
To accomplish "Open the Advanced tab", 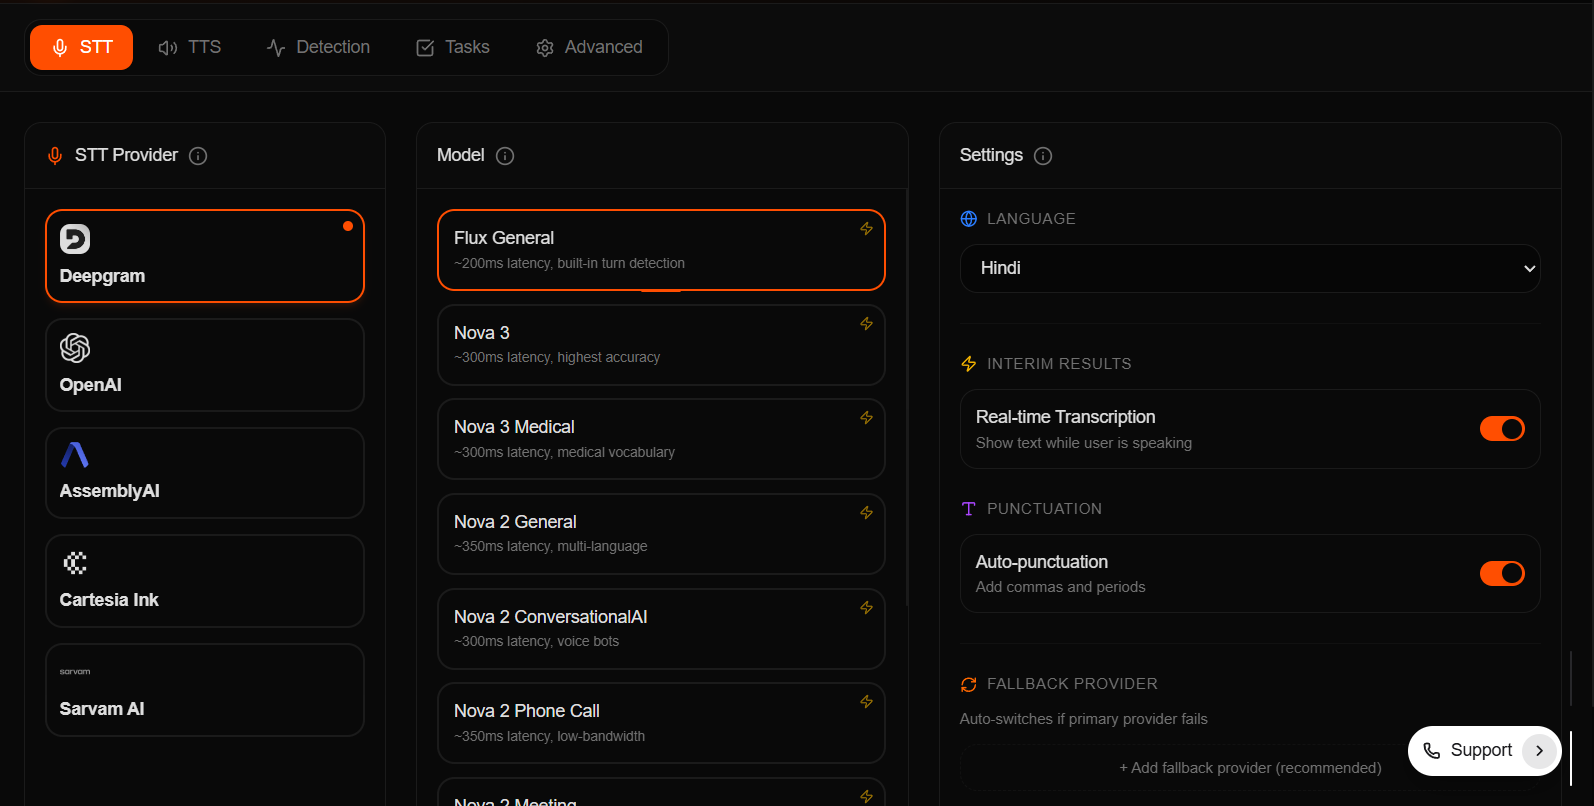I will pos(589,47).
